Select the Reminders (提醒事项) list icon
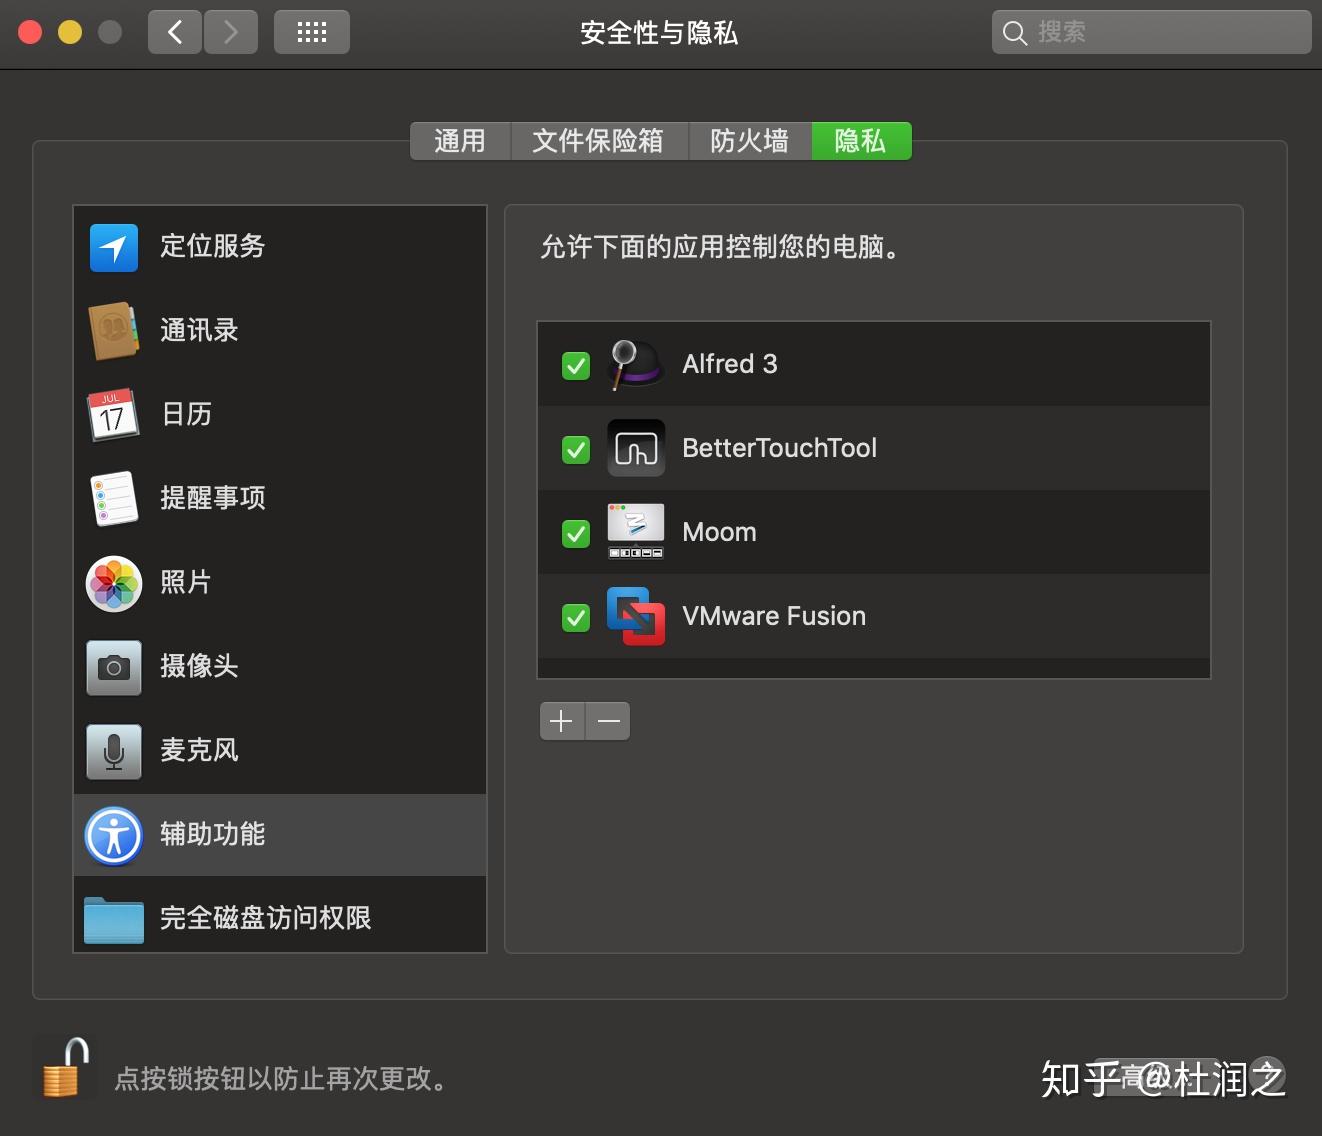The width and height of the screenshot is (1322, 1136). [x=114, y=498]
